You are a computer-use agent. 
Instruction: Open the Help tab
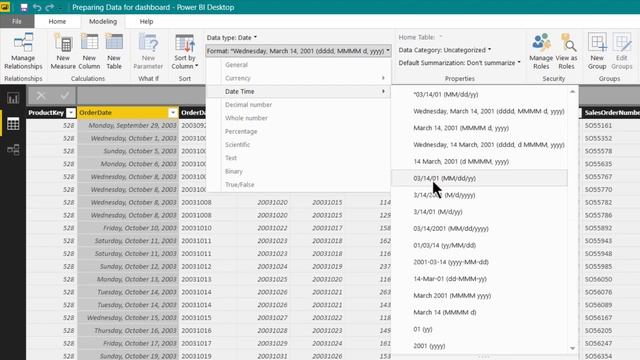(x=146, y=21)
